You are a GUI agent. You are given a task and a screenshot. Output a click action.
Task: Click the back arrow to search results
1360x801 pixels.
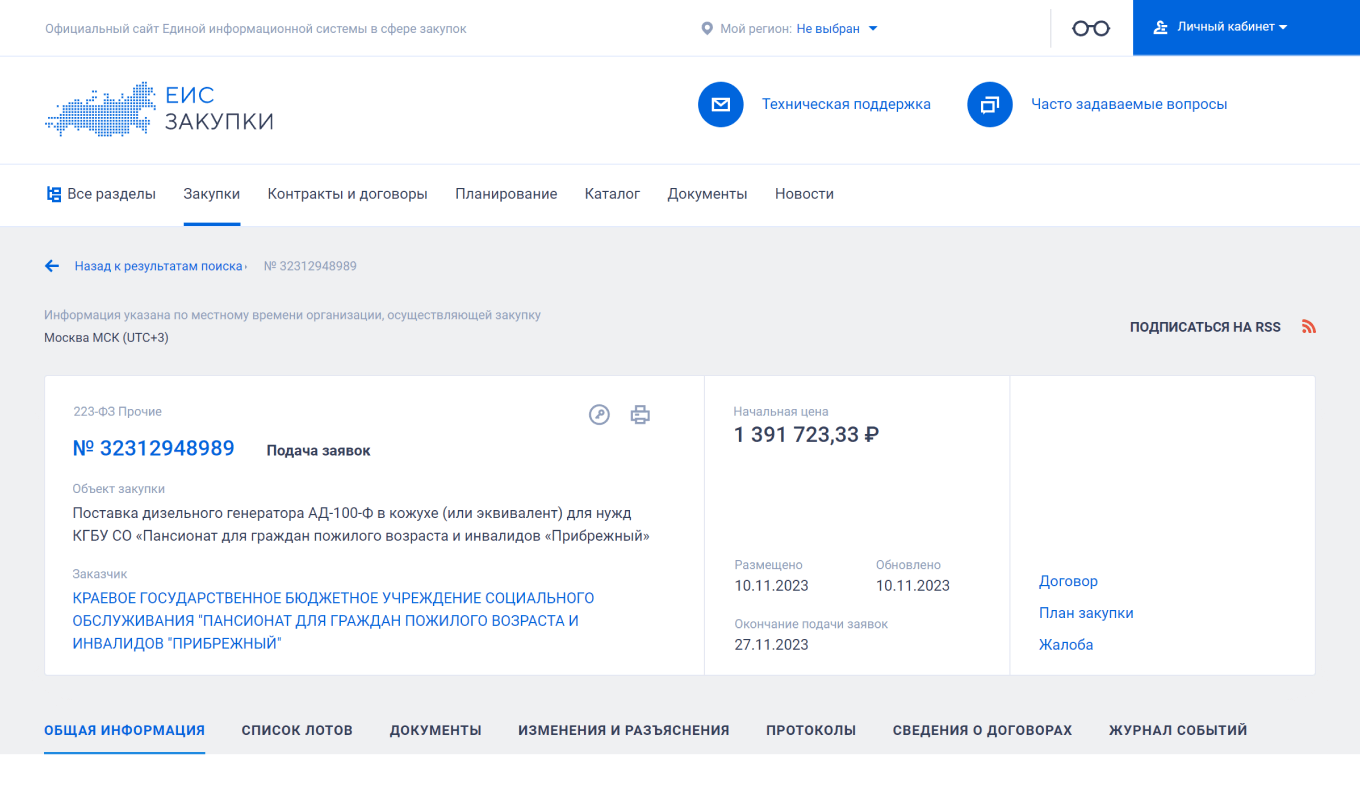point(52,266)
